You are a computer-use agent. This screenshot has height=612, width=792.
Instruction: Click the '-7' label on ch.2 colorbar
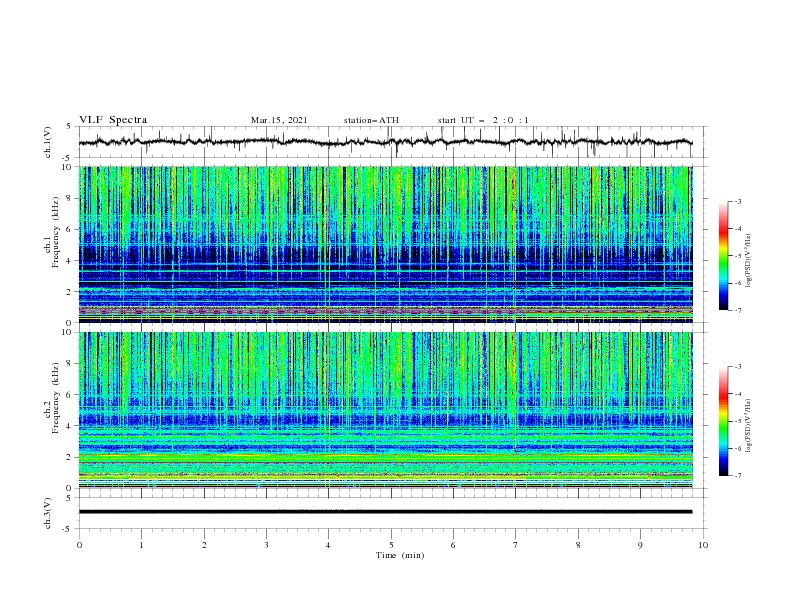pos(738,475)
